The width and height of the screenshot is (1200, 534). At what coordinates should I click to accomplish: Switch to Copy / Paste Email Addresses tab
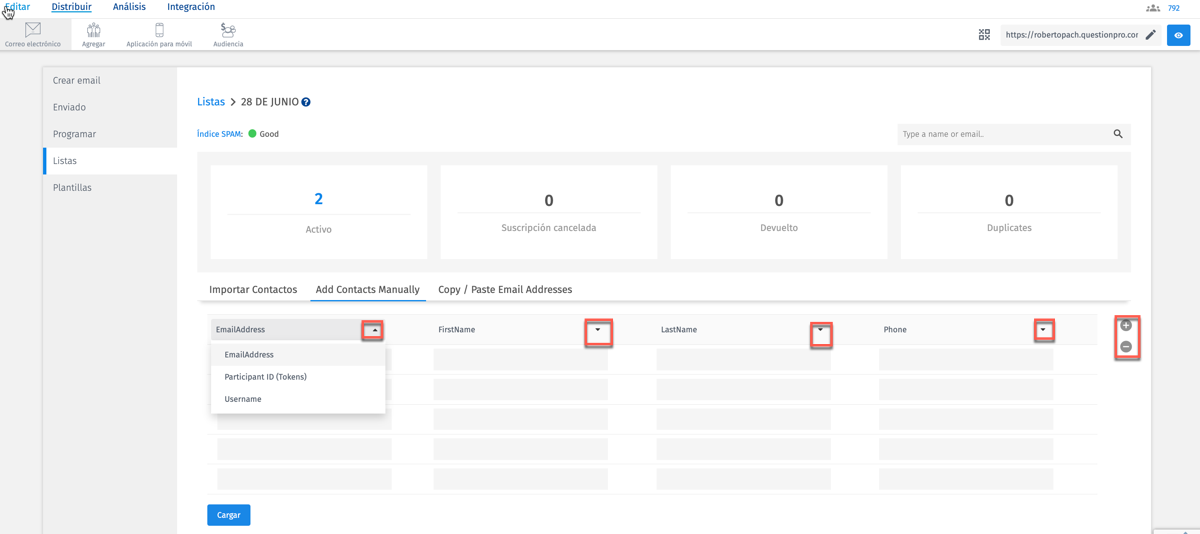point(505,290)
